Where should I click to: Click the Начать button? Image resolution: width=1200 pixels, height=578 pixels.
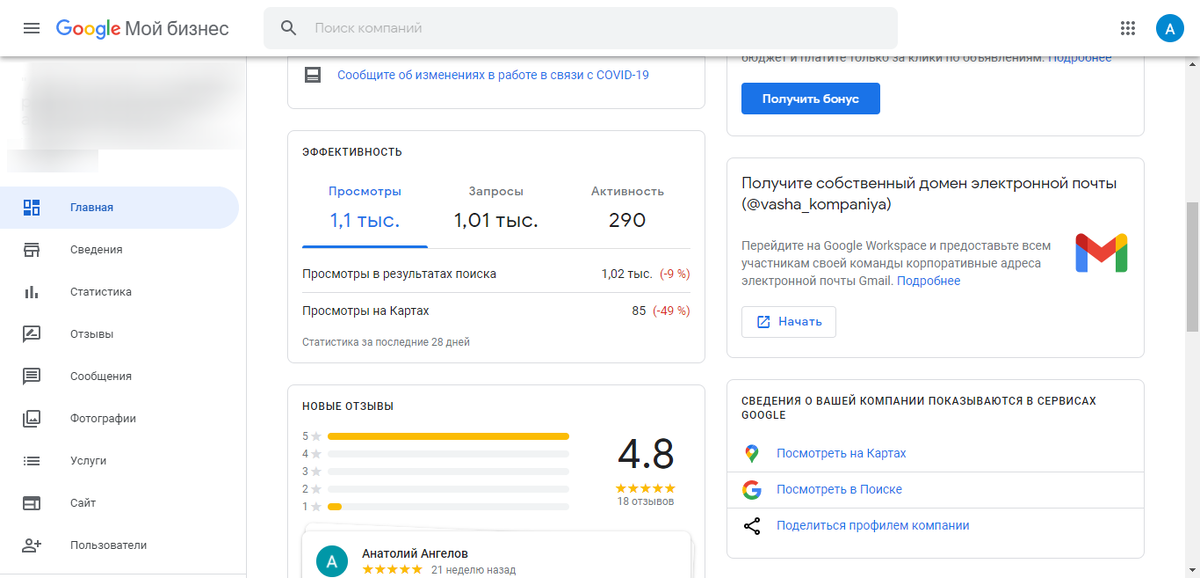point(788,322)
